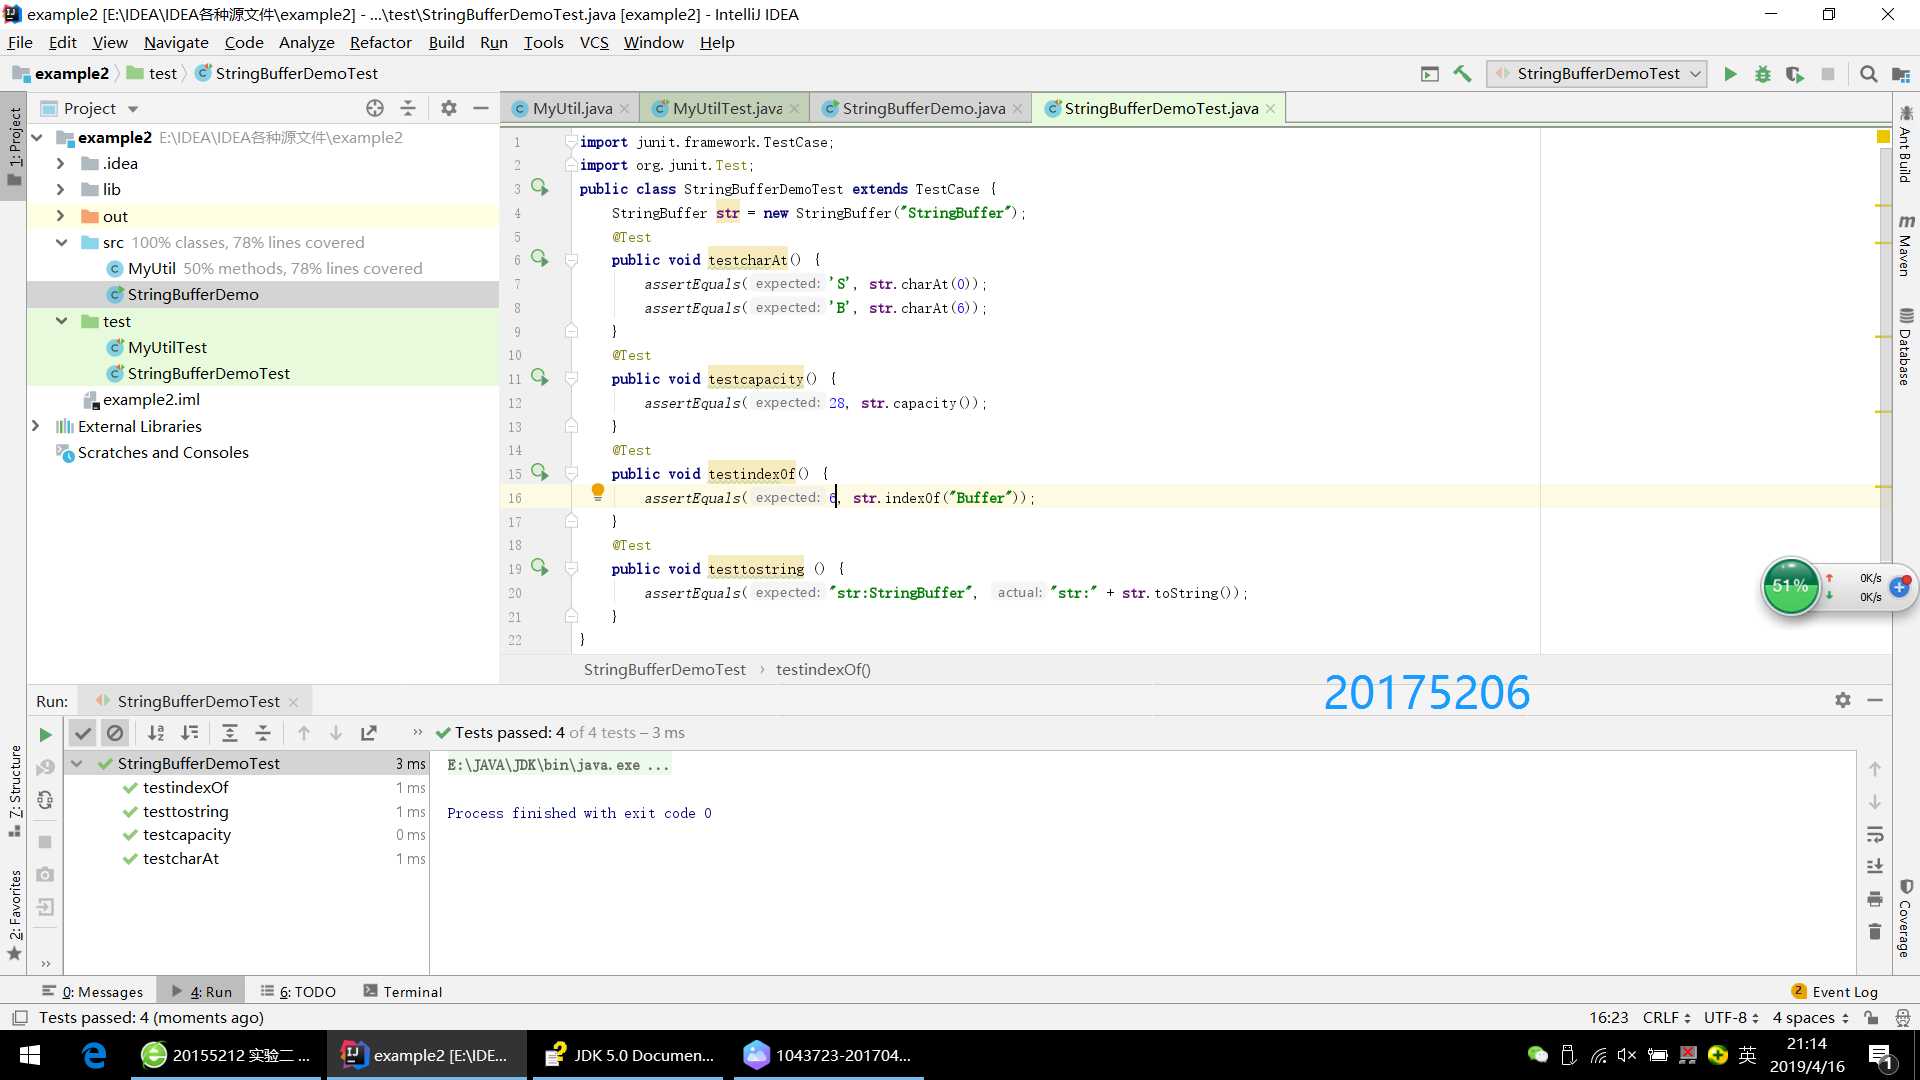The image size is (1920, 1080).
Task: Toggle scroll to end of console
Action: pos(1875,866)
